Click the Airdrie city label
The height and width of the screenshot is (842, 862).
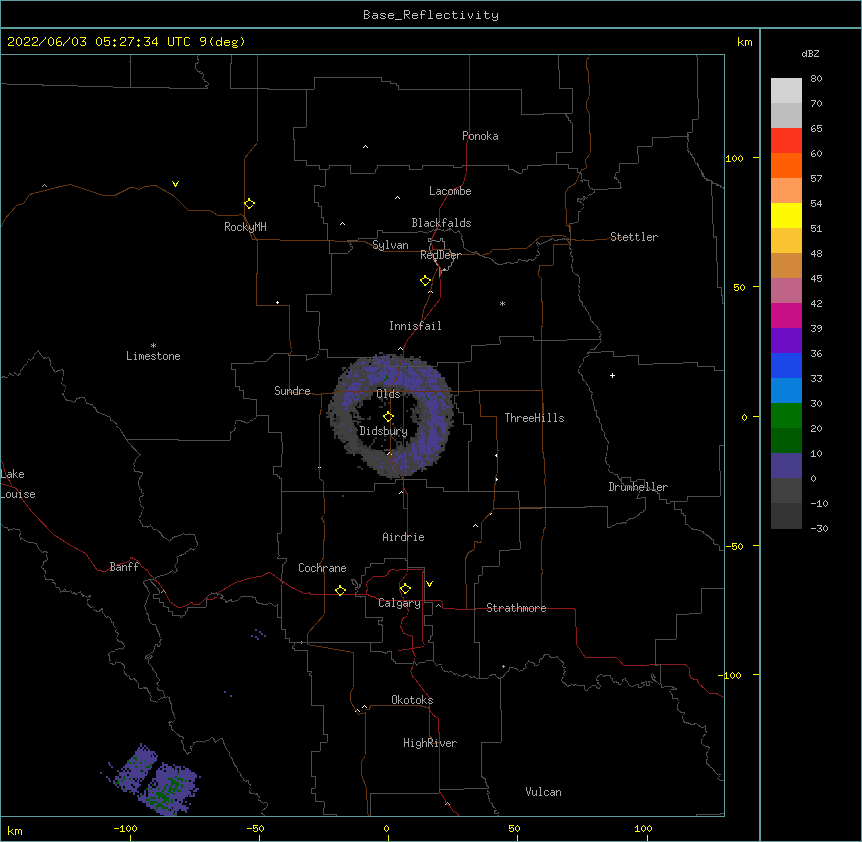tap(404, 537)
